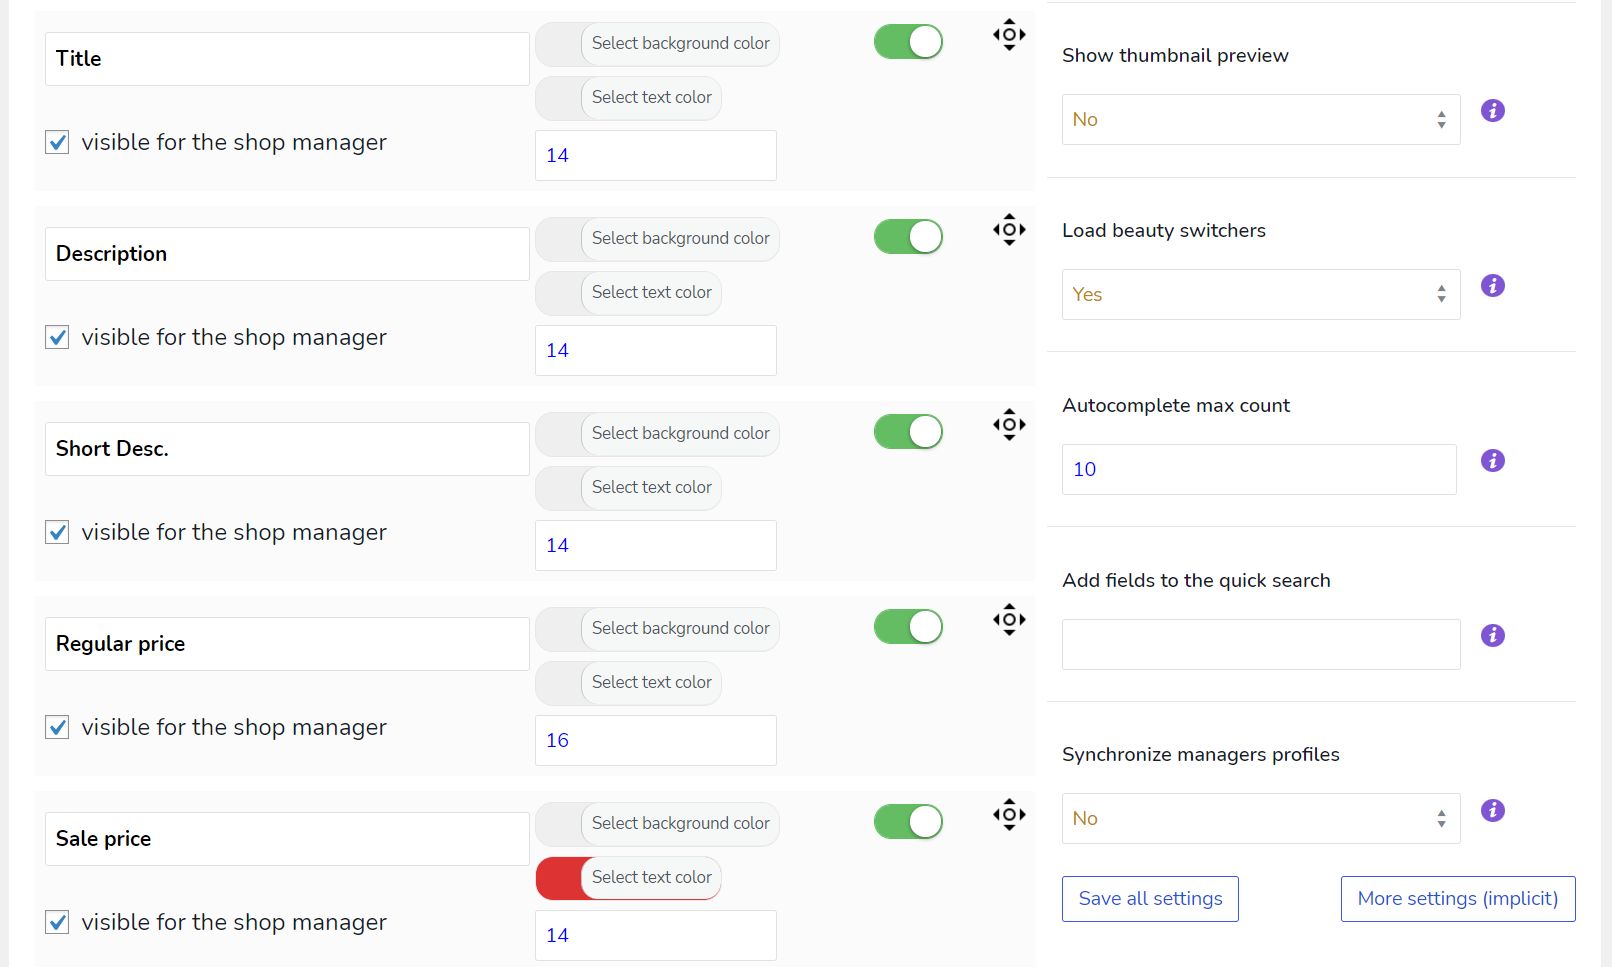This screenshot has width=1612, height=967.
Task: Open More settings (implicit)
Action: [1457, 899]
